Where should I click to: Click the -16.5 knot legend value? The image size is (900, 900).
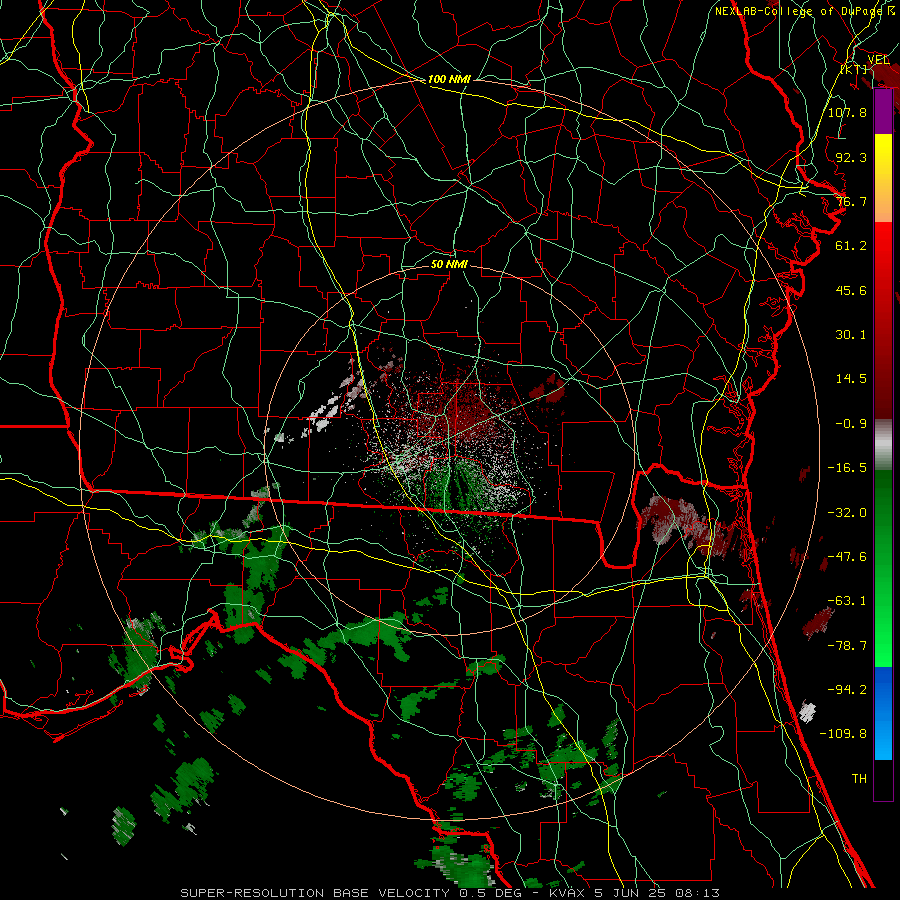[x=847, y=468]
